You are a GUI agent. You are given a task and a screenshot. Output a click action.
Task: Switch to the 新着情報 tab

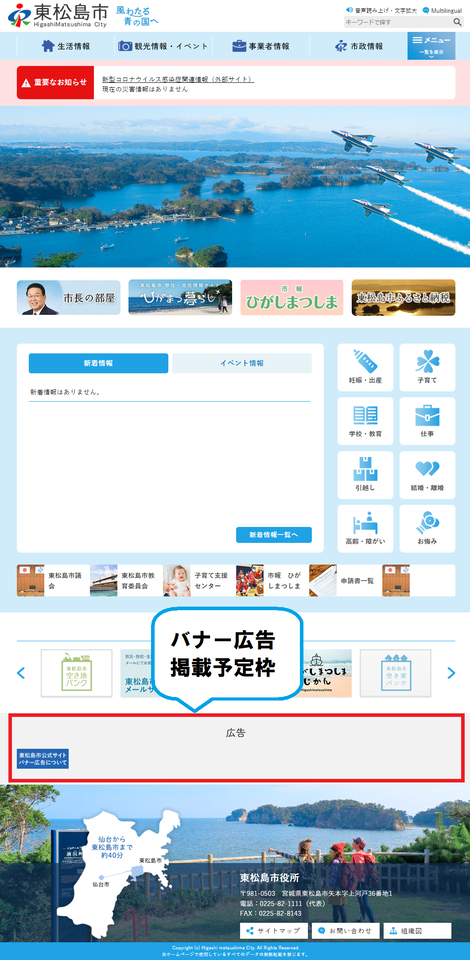click(x=99, y=363)
